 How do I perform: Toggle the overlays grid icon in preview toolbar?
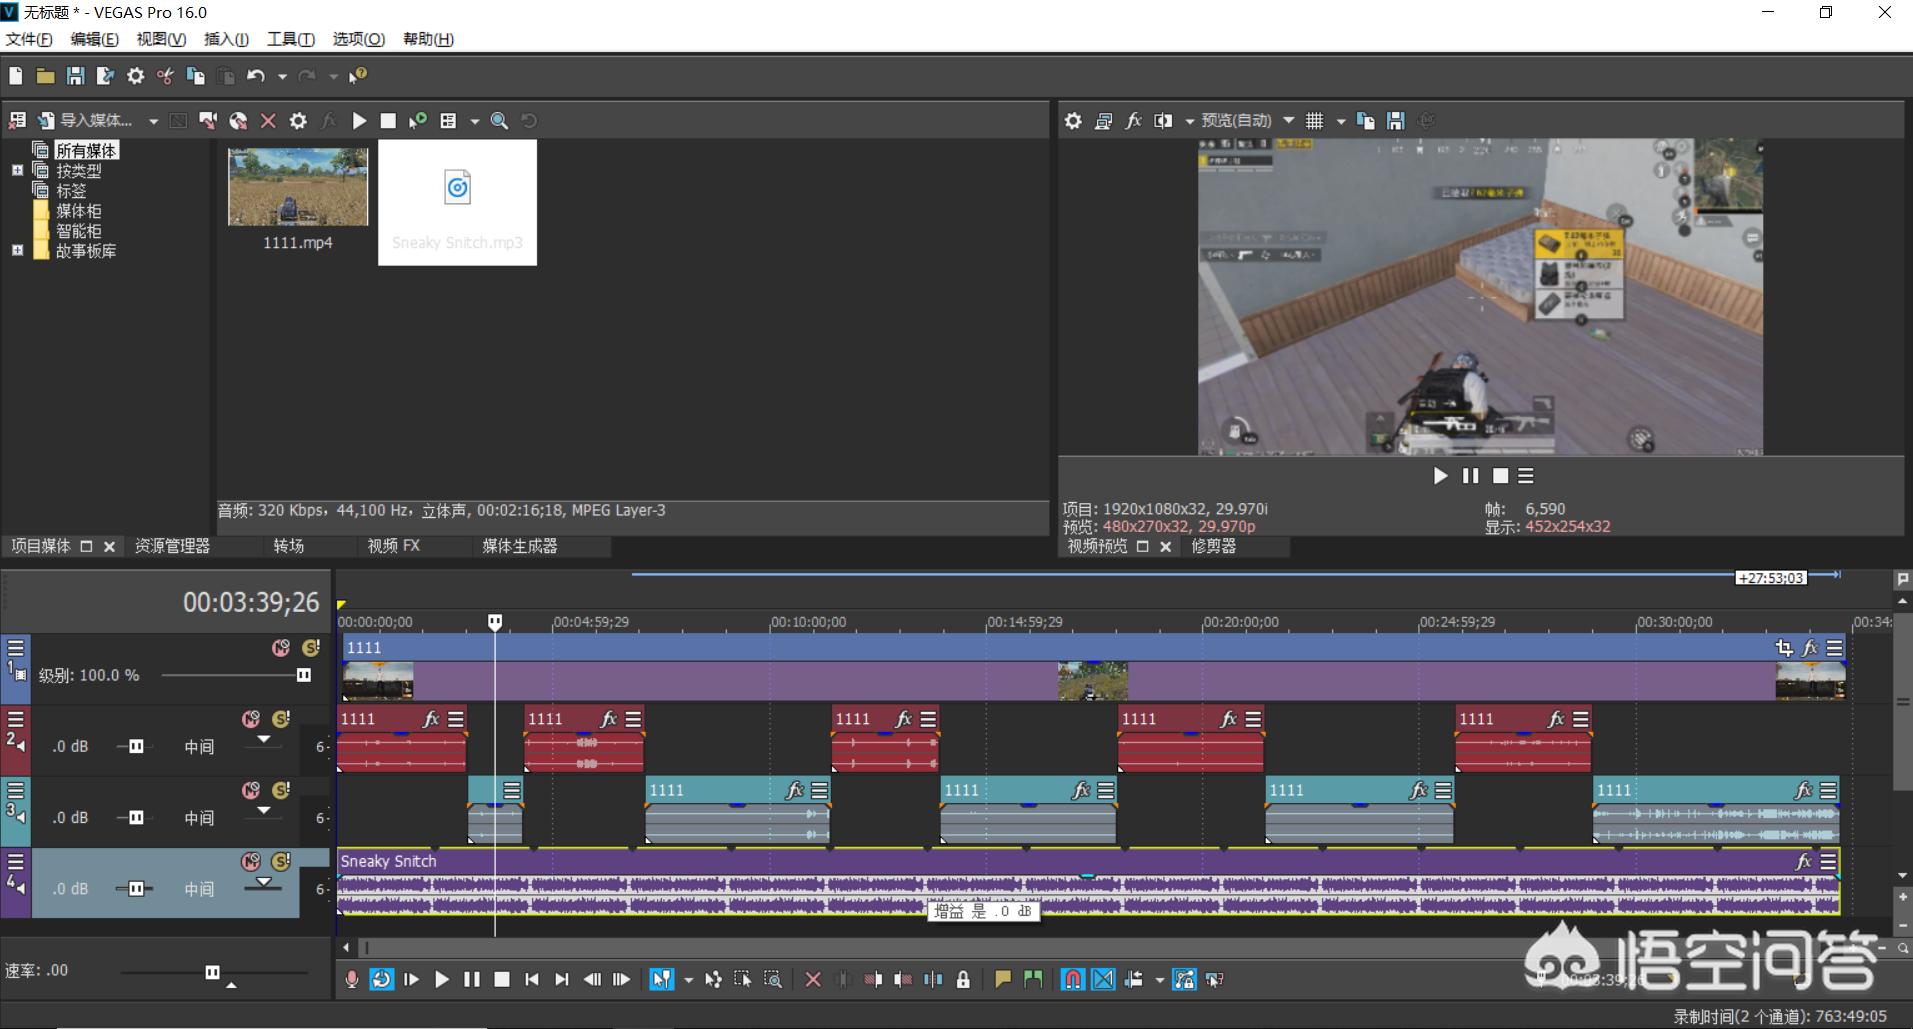pyautogui.click(x=1314, y=121)
